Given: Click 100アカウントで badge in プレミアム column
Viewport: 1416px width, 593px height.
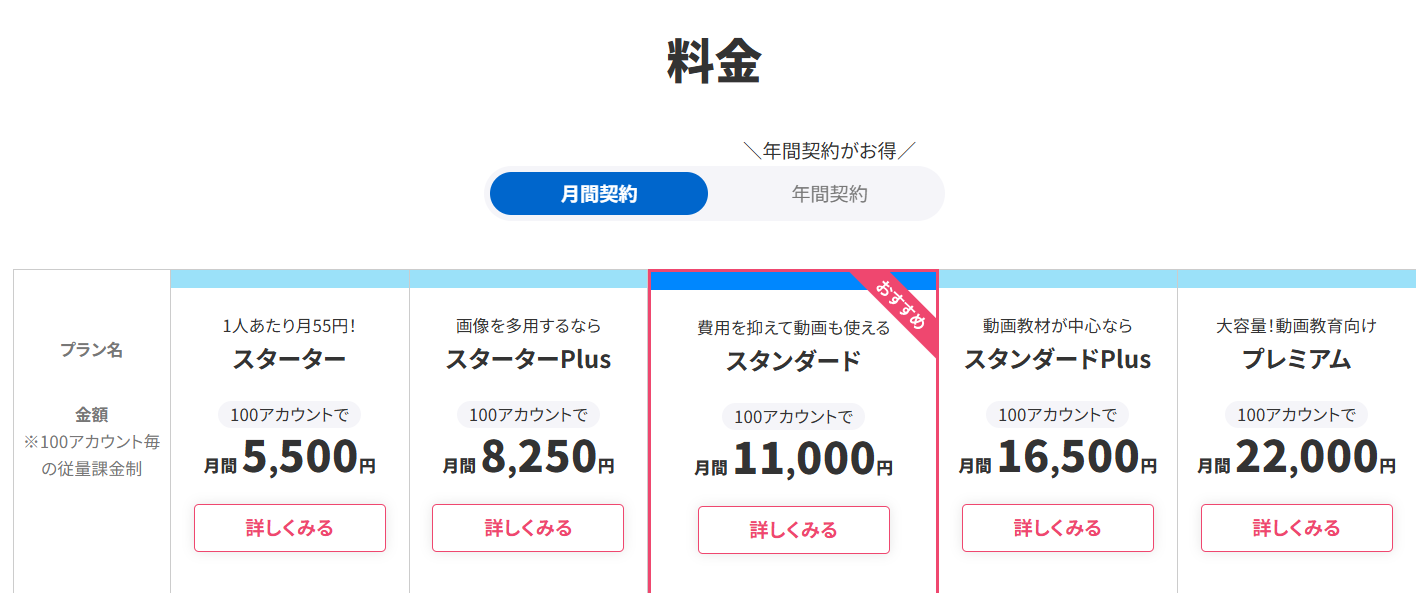Looking at the screenshot, I should coord(1297,415).
